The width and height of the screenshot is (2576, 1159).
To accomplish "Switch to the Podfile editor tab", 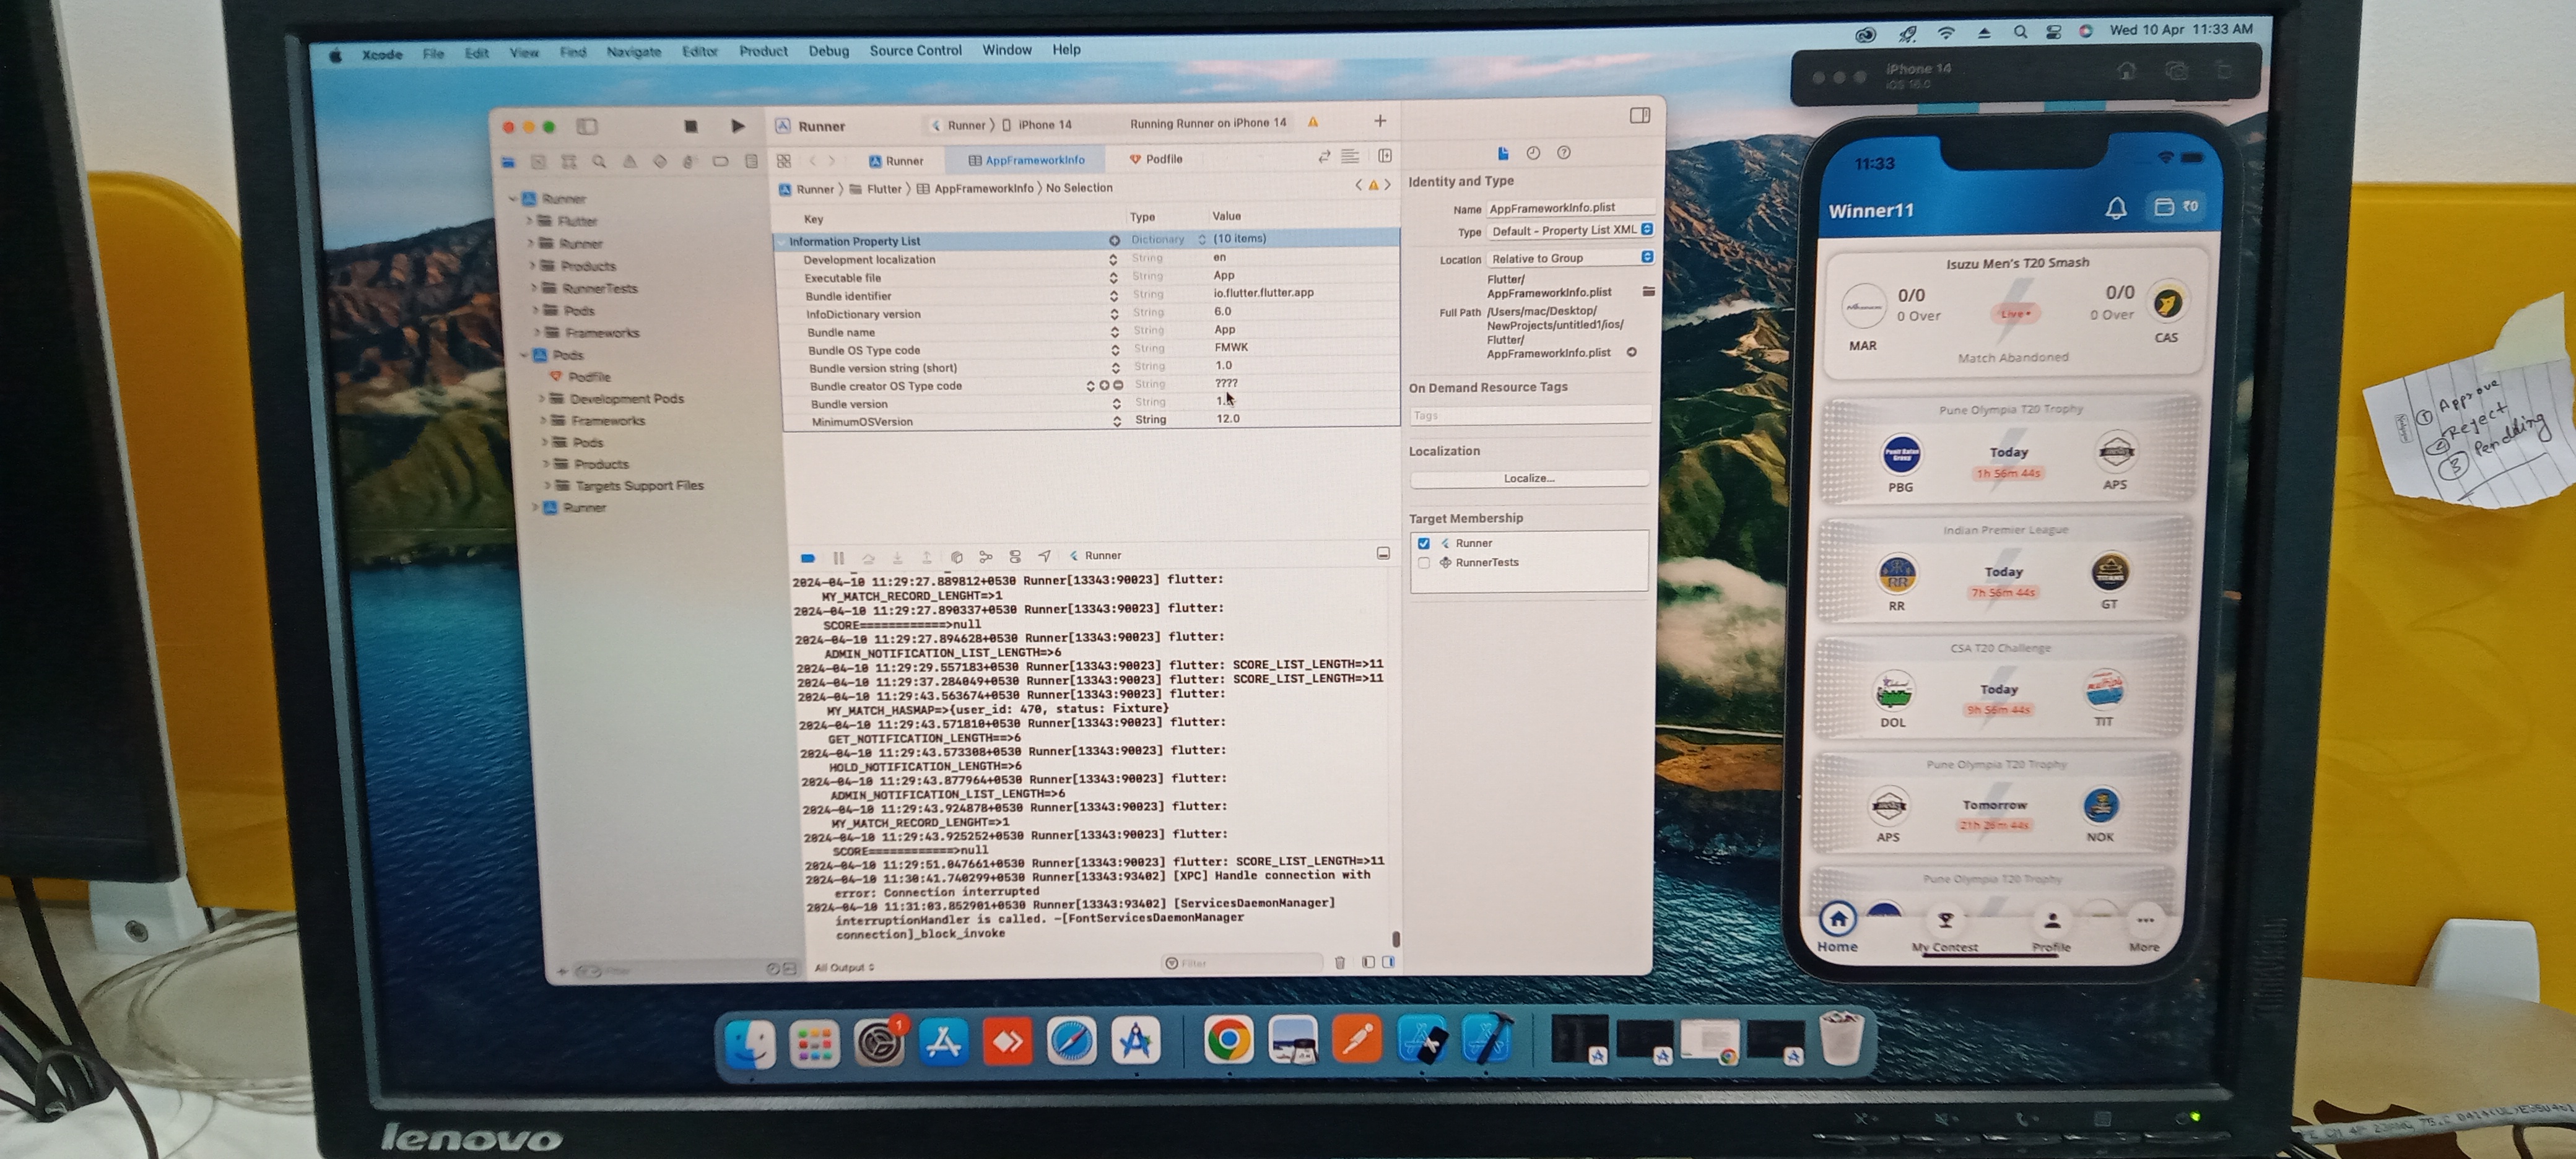I will pos(1156,159).
